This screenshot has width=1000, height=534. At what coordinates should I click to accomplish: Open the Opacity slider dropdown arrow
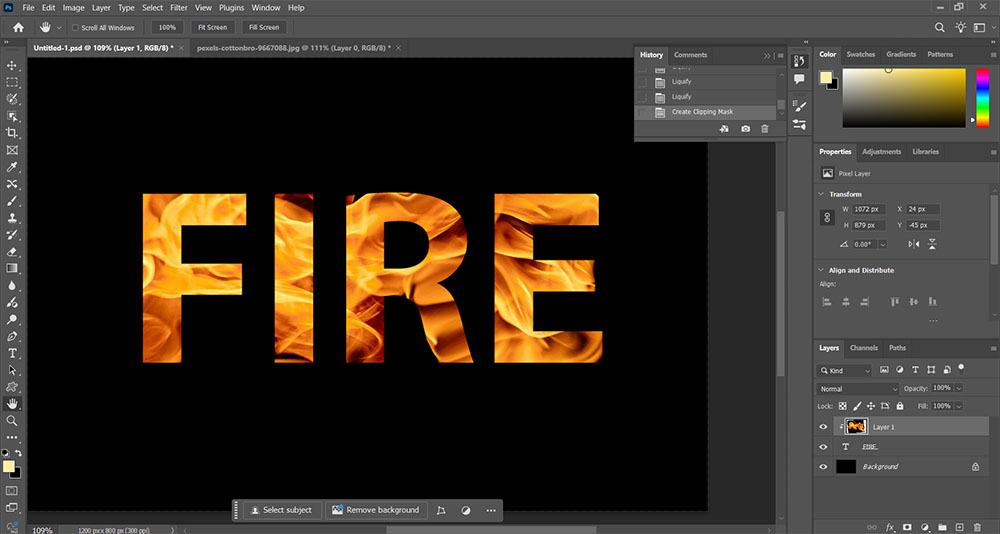coord(959,388)
